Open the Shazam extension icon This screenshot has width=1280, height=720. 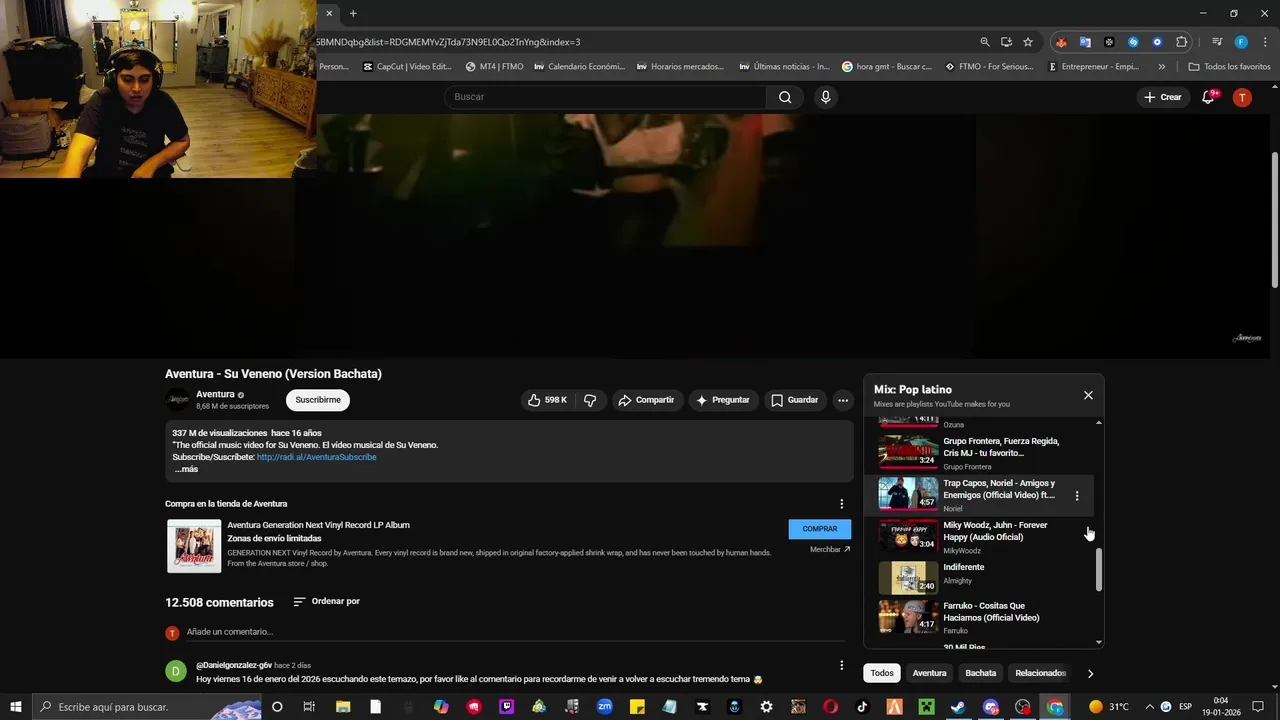1133,42
